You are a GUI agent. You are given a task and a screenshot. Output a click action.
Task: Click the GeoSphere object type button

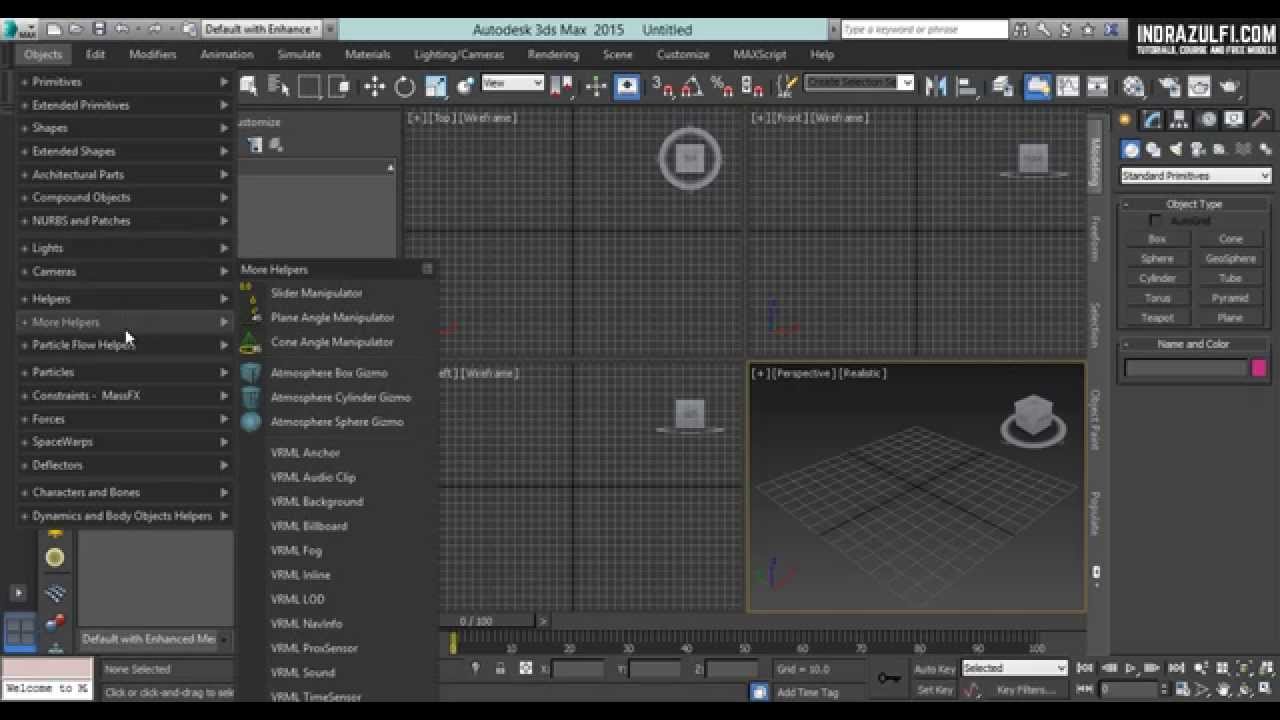[1230, 258]
